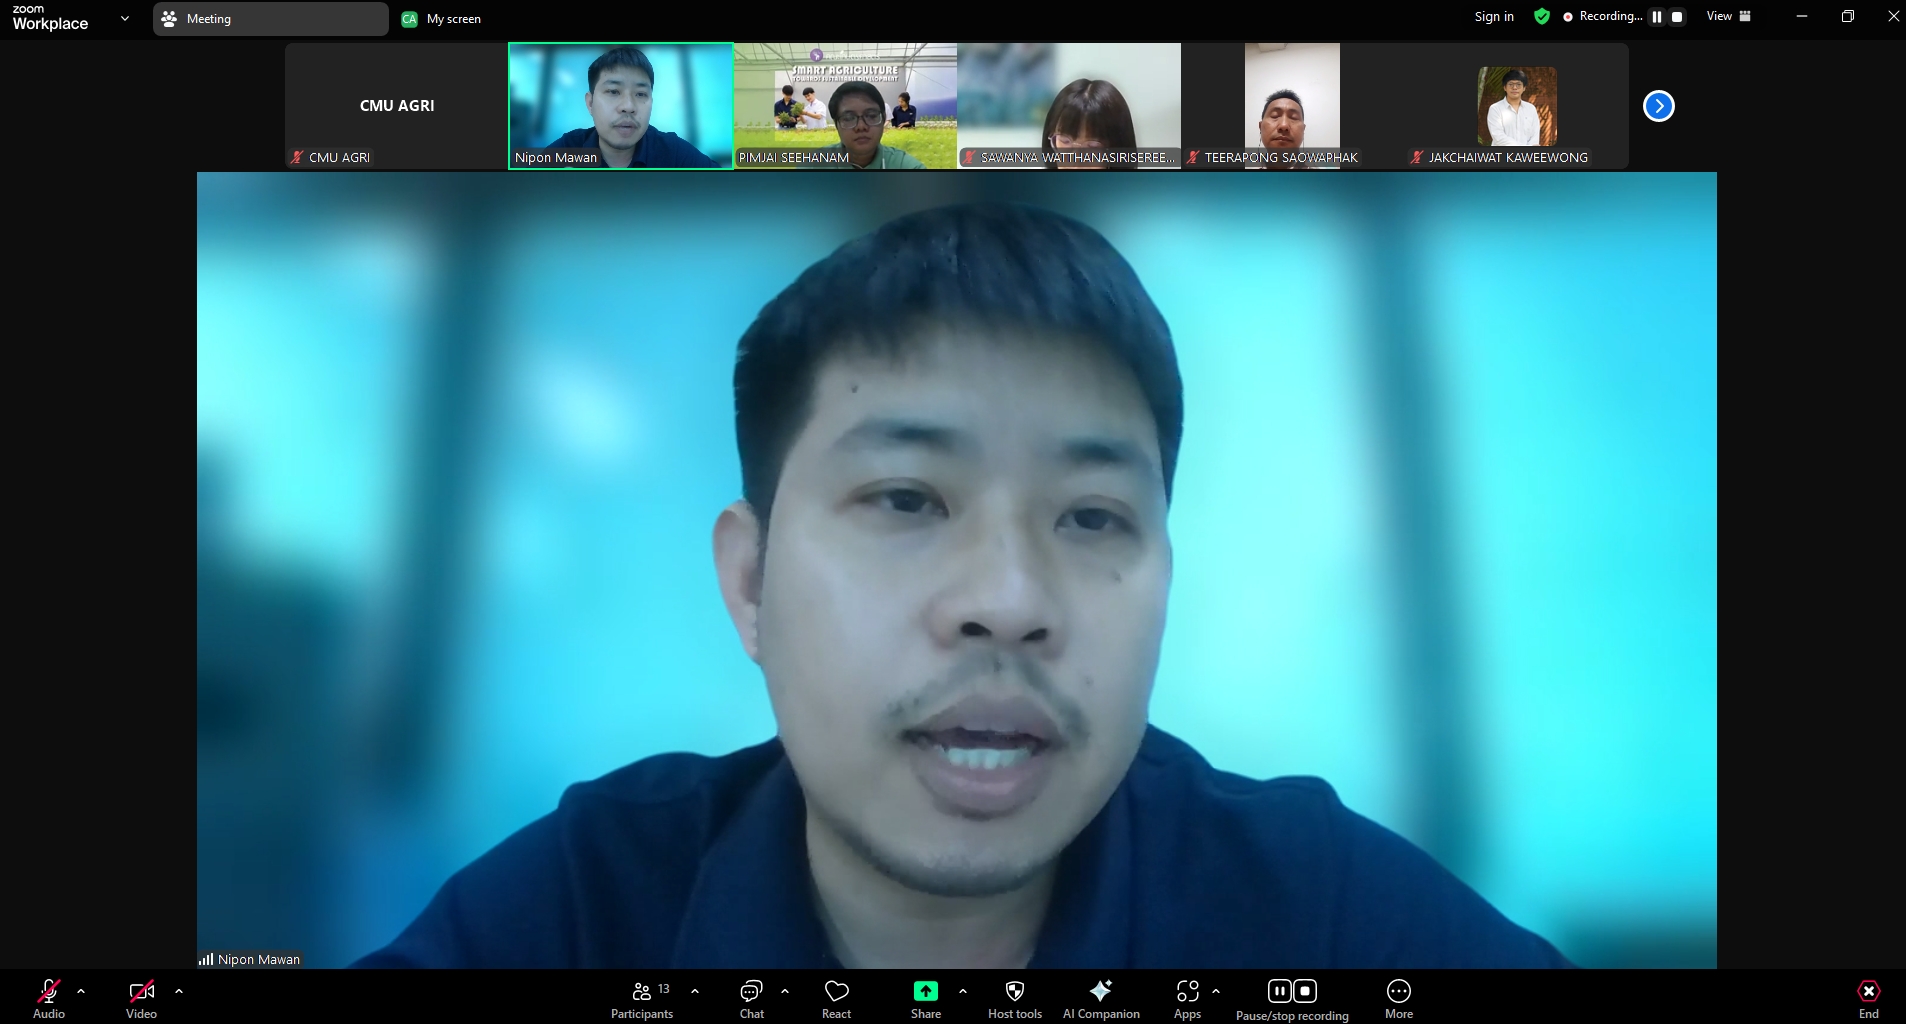This screenshot has height=1024, width=1906.
Task: Restore down the Zoom window
Action: point(1848,16)
